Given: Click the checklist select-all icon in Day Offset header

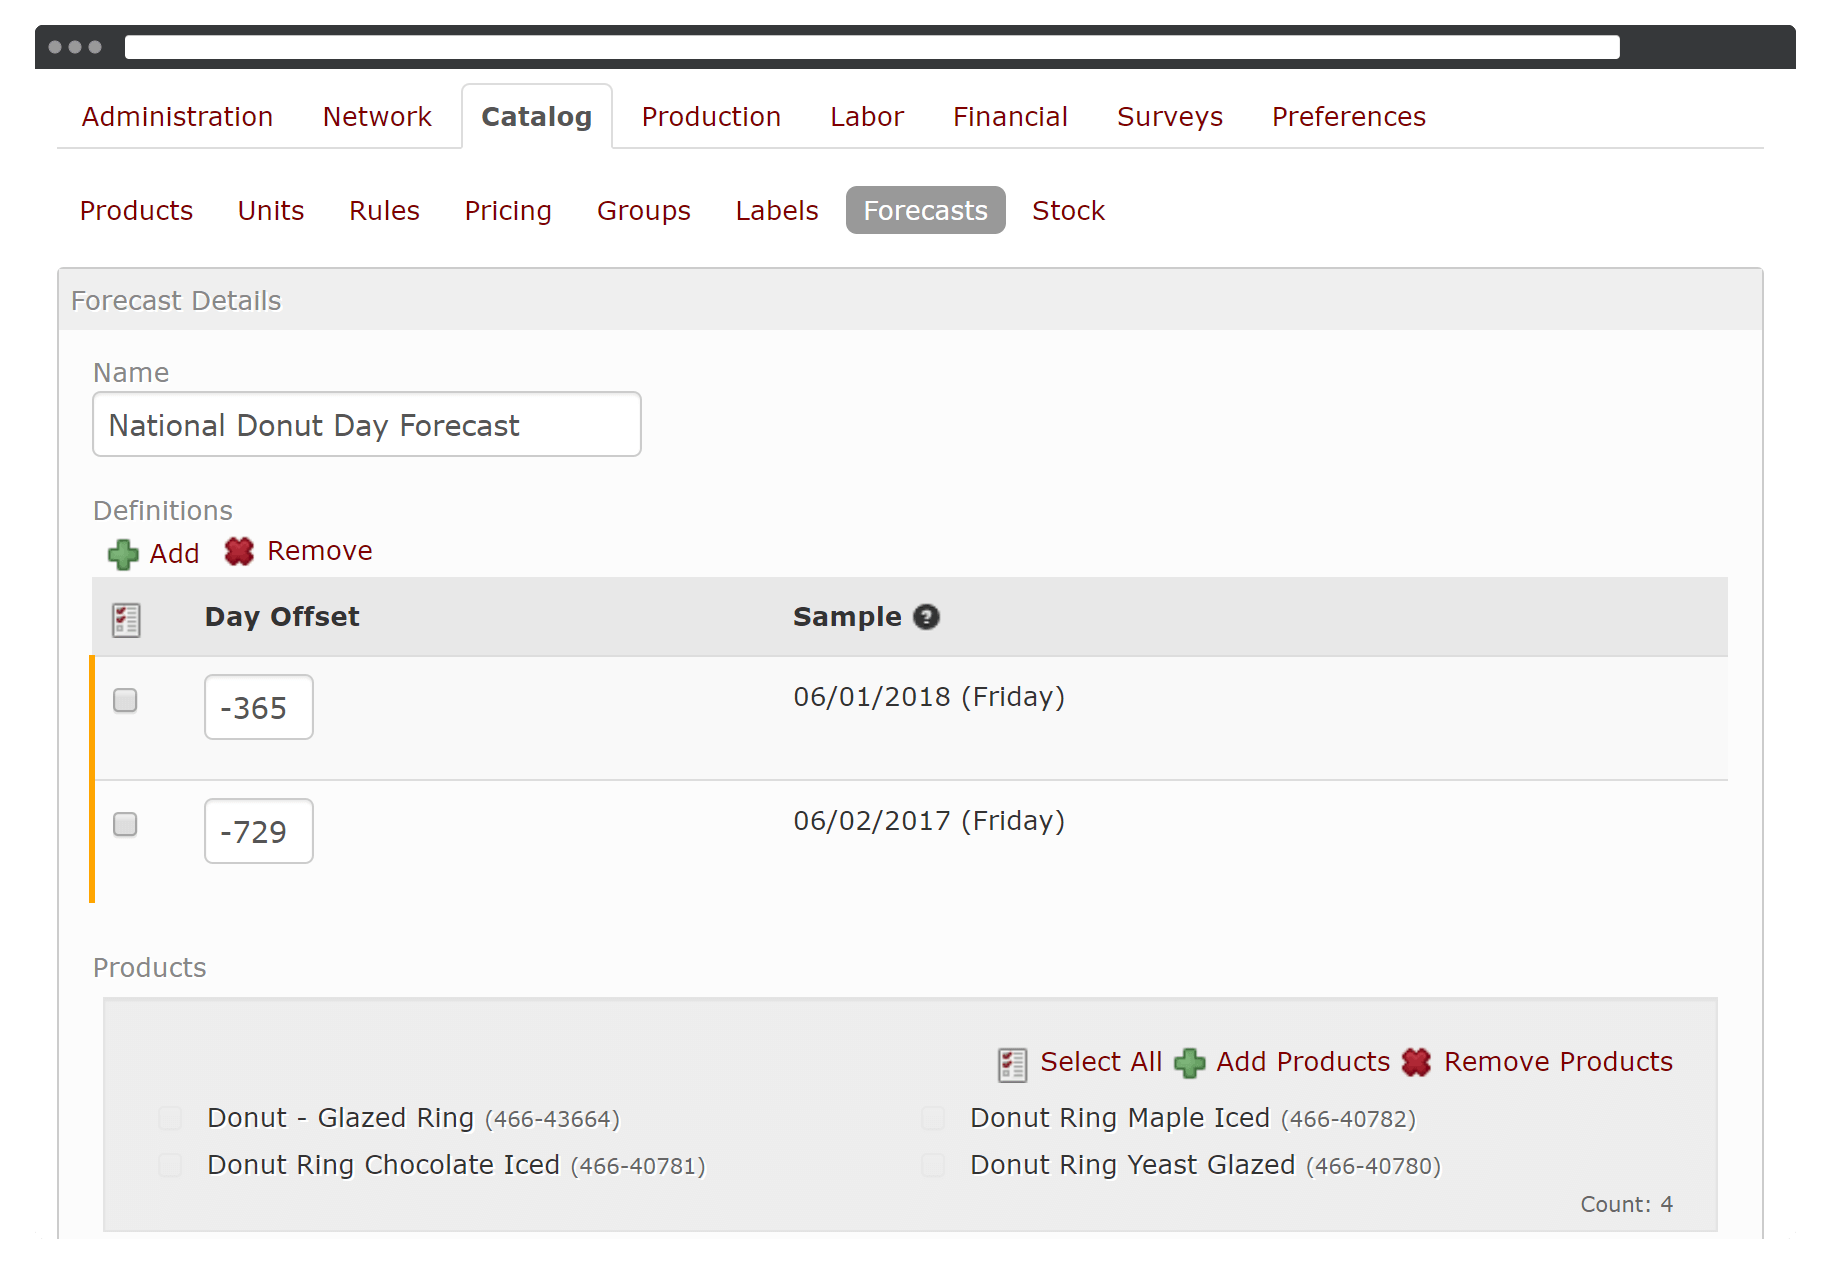Looking at the screenshot, I should click(126, 618).
